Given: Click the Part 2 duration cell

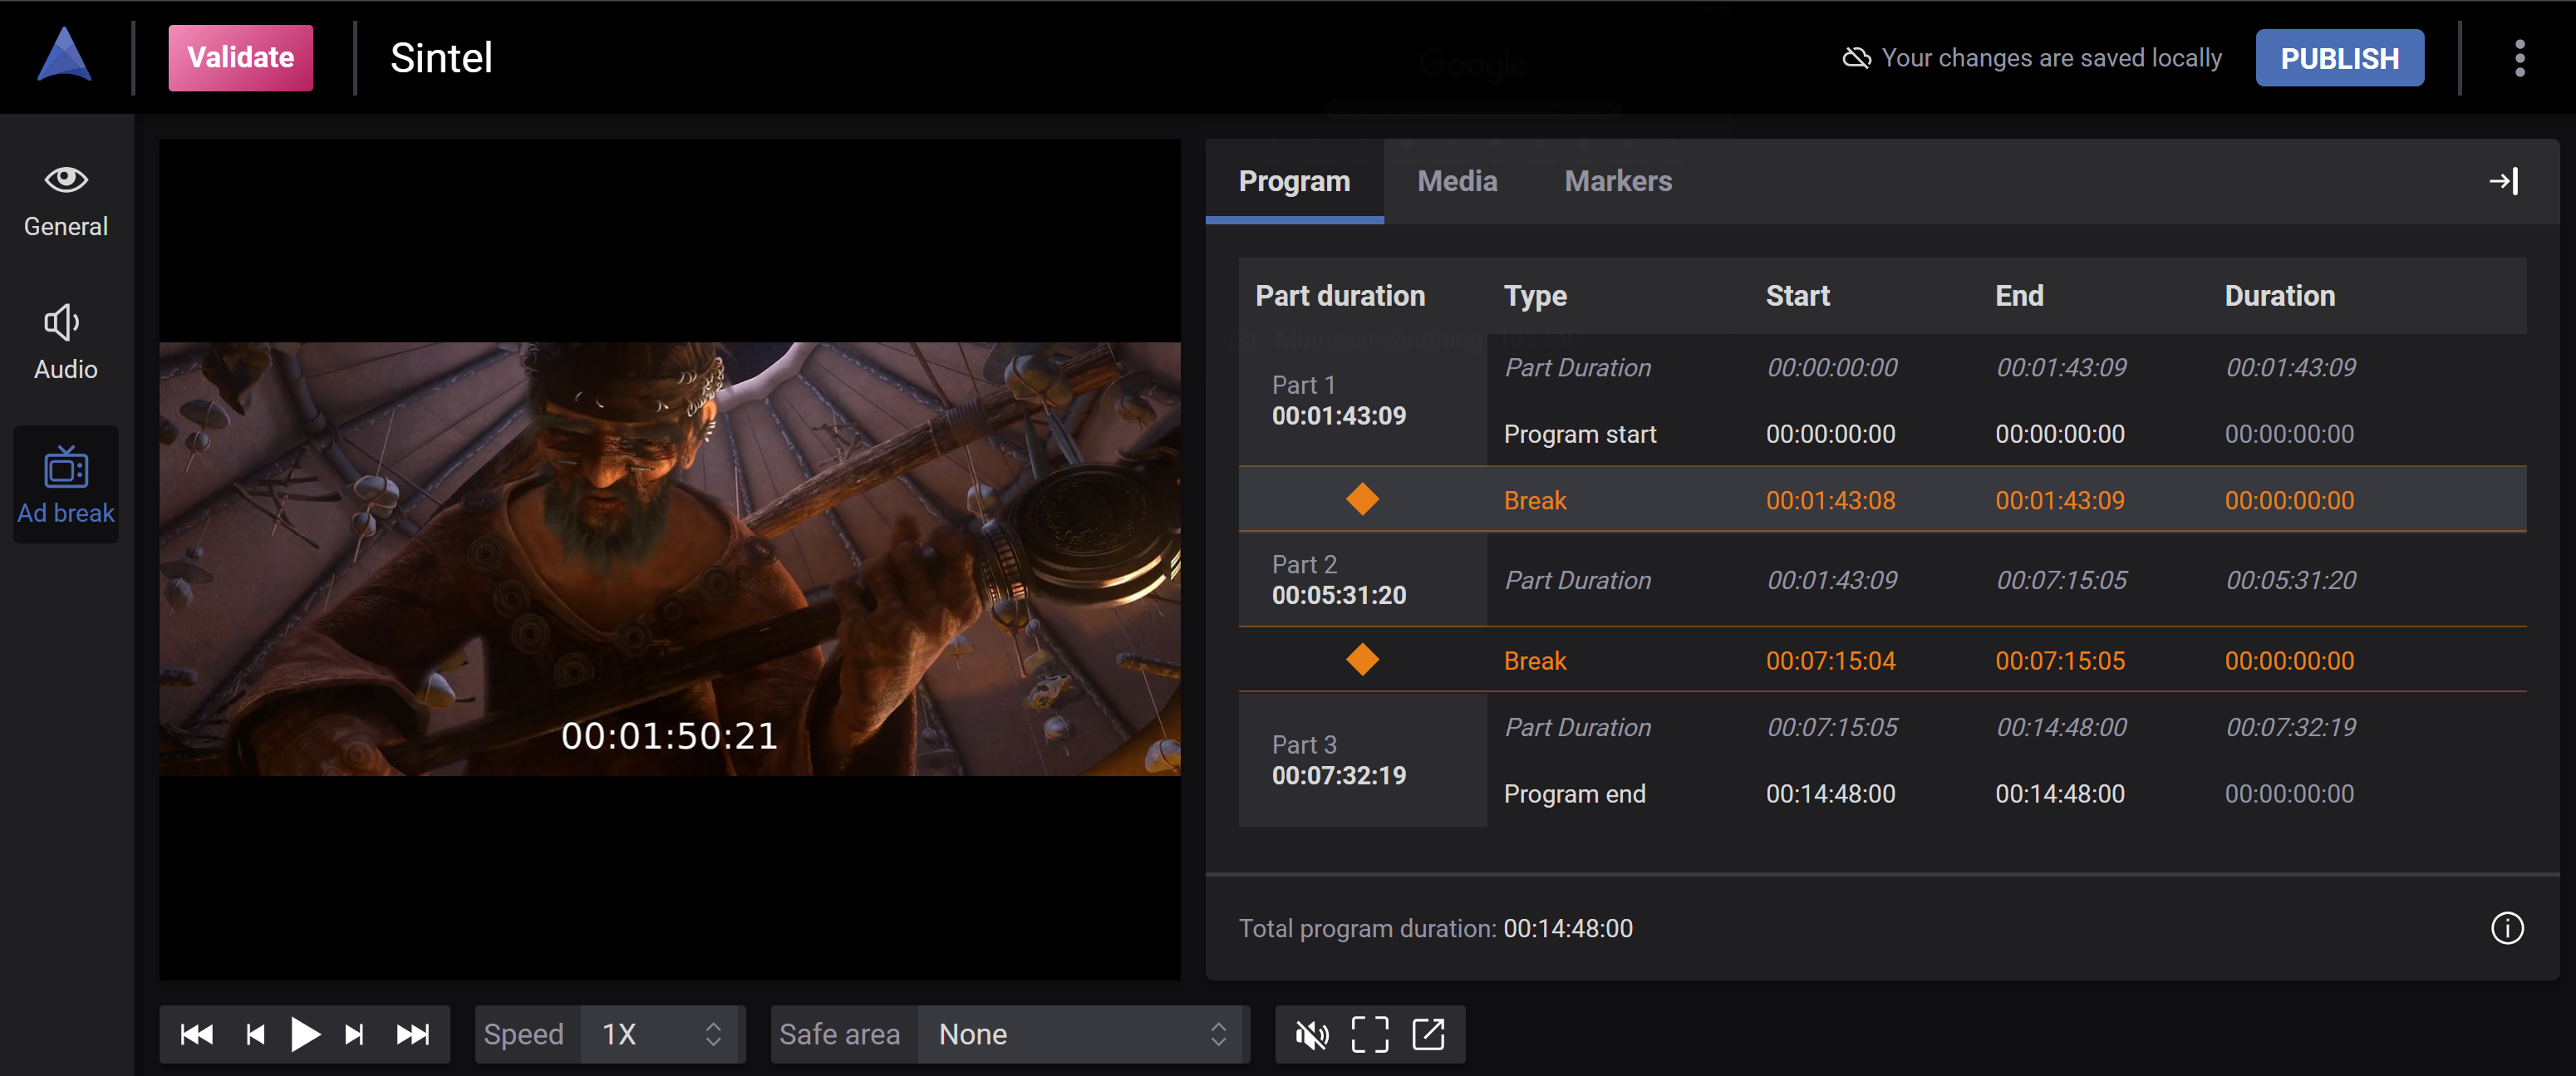Looking at the screenshot, I should pos(1362,580).
